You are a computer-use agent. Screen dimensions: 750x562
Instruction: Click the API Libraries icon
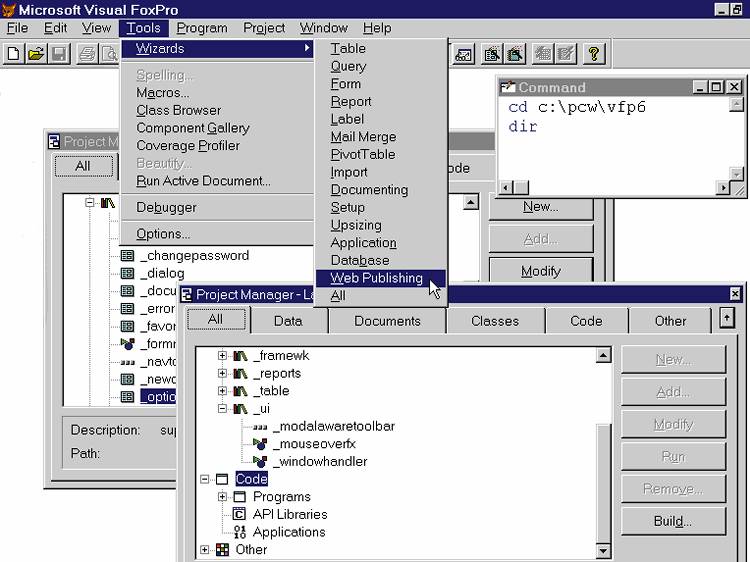[x=239, y=515]
